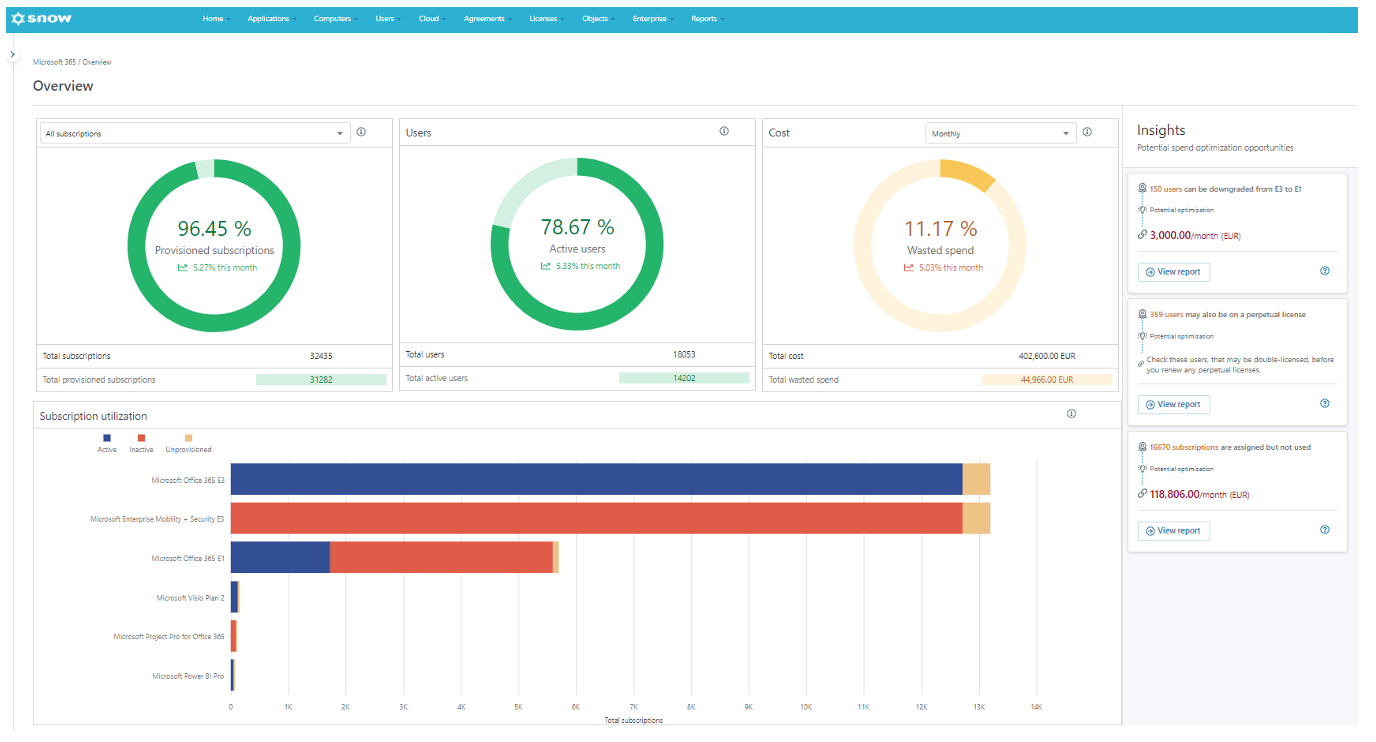Image resolution: width=1376 pixels, height=742 pixels.
Task: Toggle the Unprovisioned legend swatch
Action: coord(188,438)
